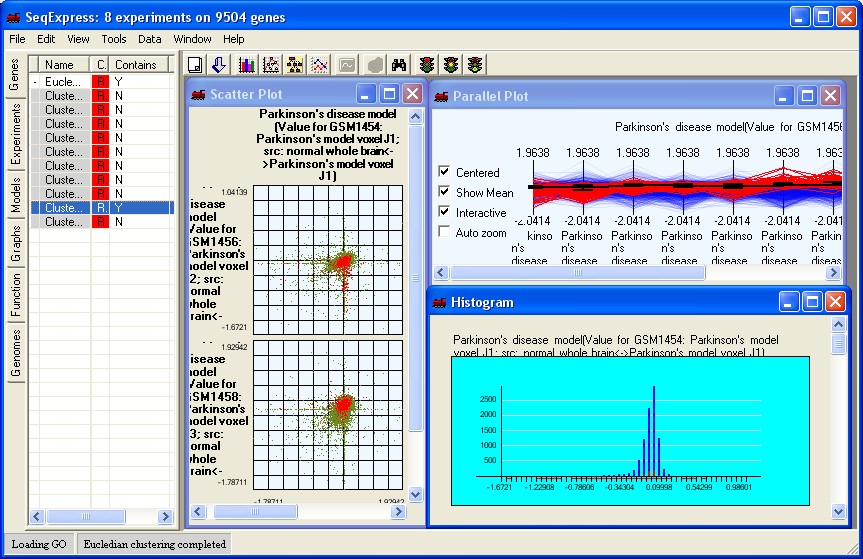Click the parallel line plot toolbar icon
The width and height of the screenshot is (863, 559).
pos(319,65)
